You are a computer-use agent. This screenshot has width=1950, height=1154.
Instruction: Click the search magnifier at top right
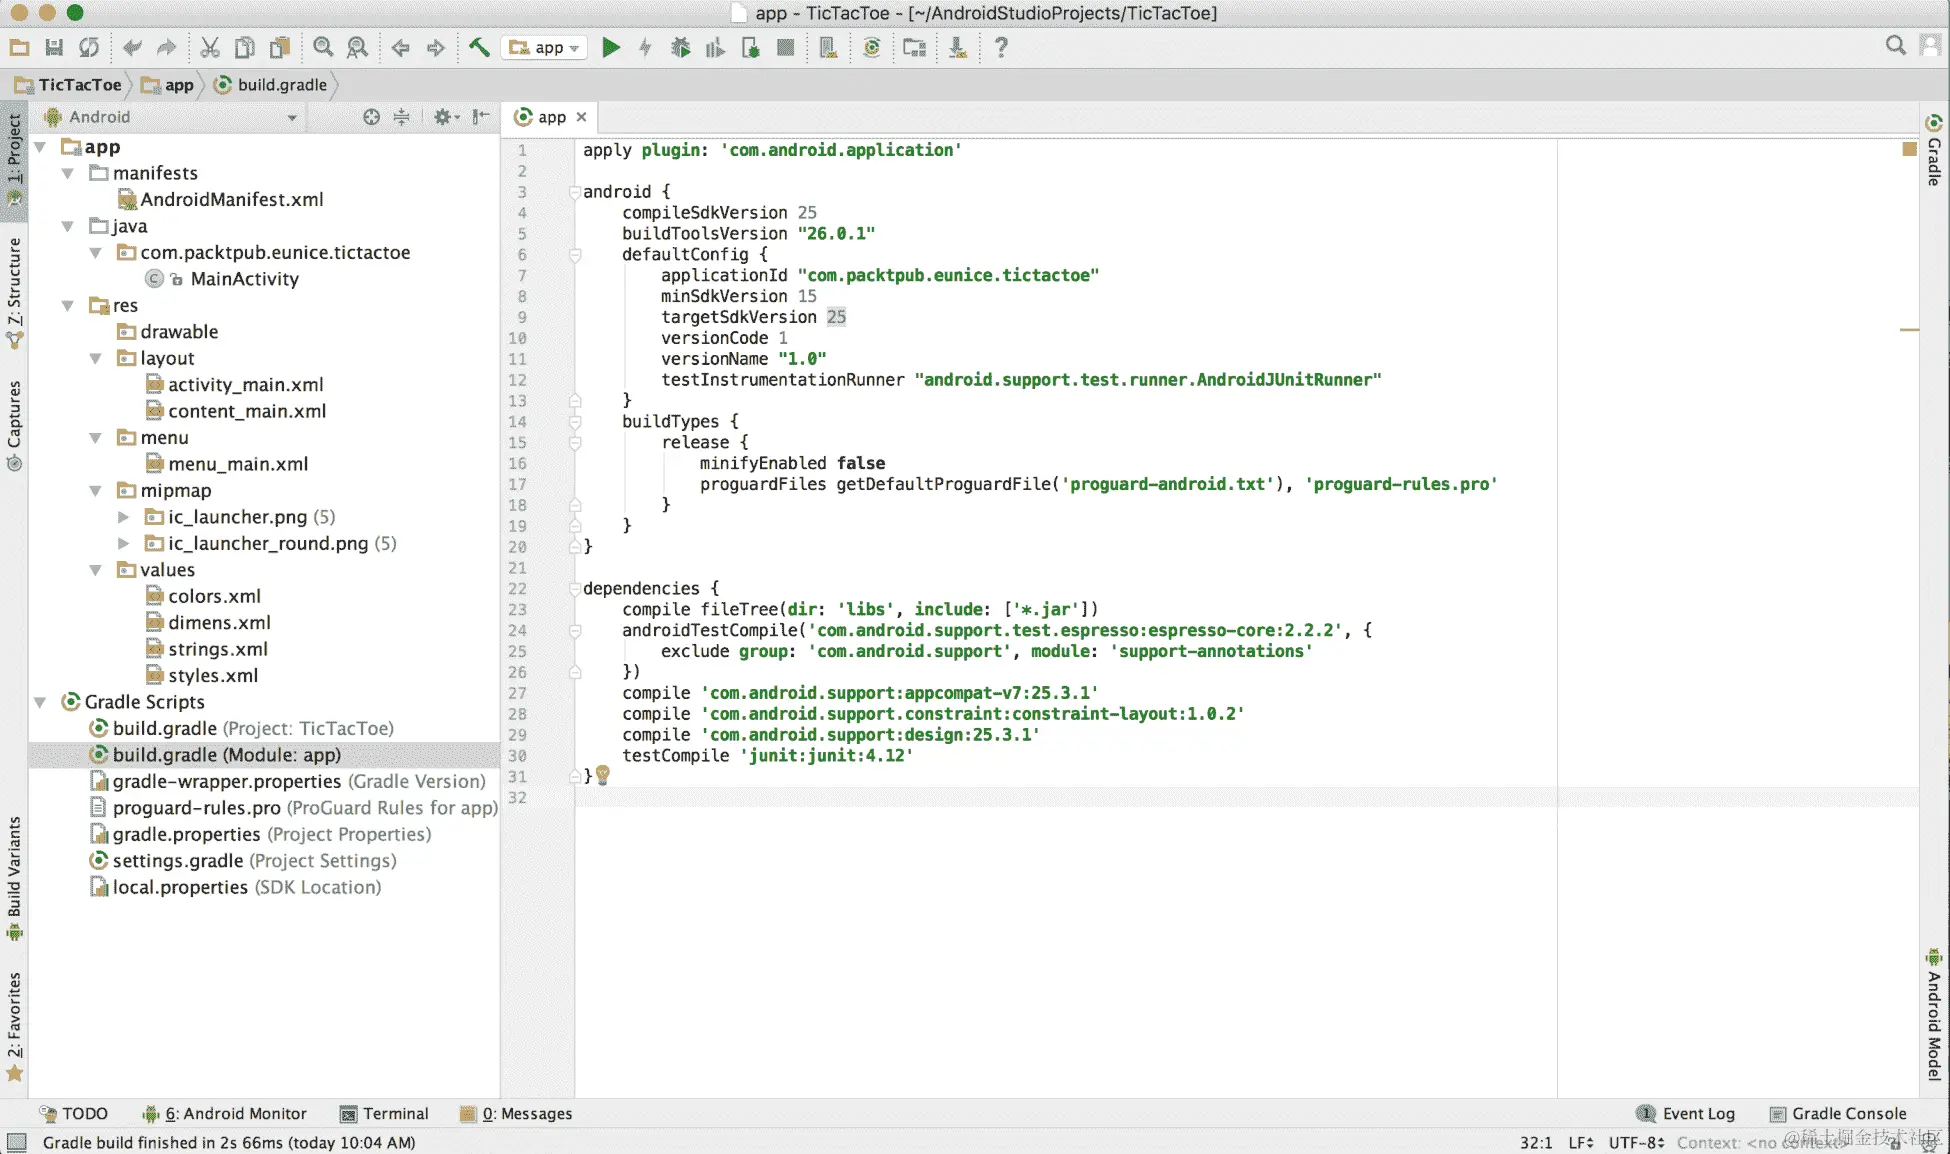[1895, 46]
